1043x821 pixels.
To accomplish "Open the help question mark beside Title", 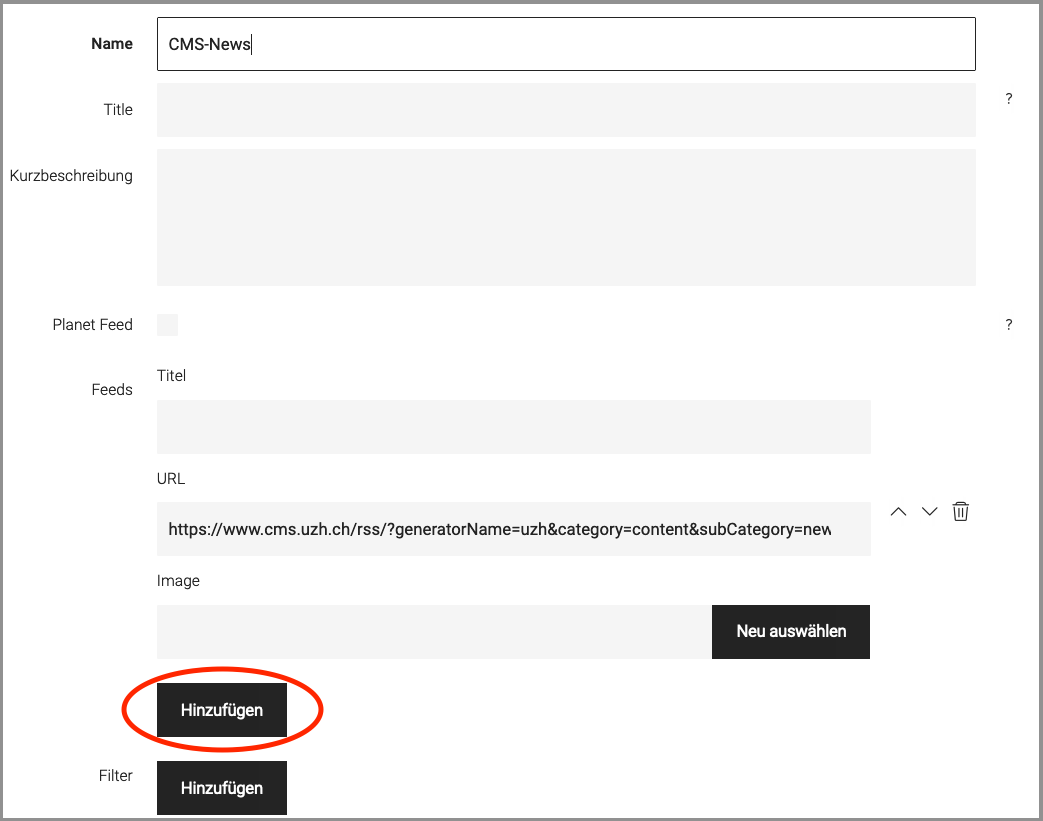I will tap(1009, 99).
